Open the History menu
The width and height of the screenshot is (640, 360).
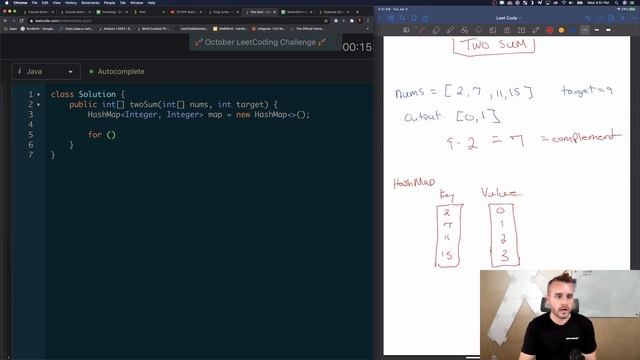coord(71,2)
